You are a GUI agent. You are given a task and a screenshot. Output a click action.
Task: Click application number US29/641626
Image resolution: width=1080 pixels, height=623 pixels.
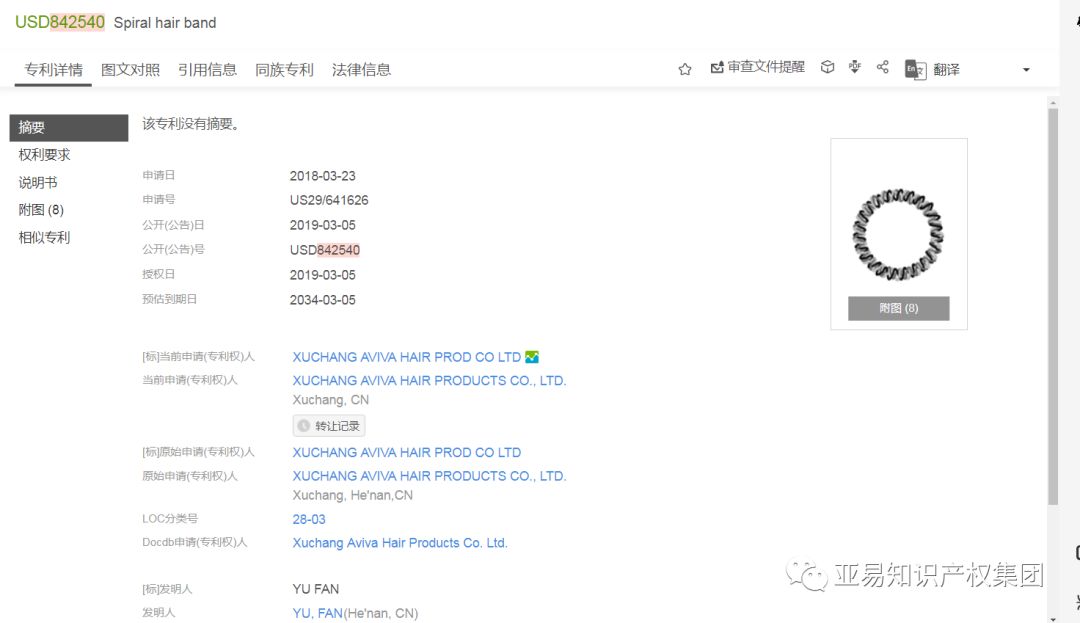click(x=329, y=200)
